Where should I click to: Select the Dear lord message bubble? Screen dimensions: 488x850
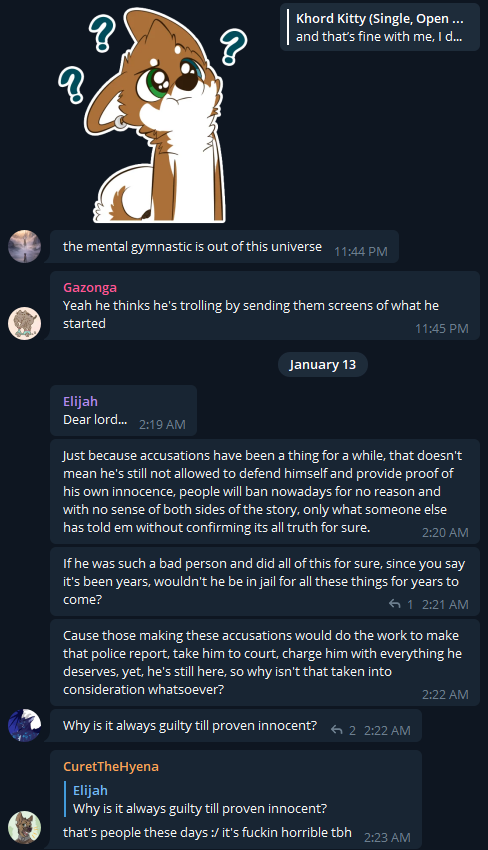tap(123, 410)
